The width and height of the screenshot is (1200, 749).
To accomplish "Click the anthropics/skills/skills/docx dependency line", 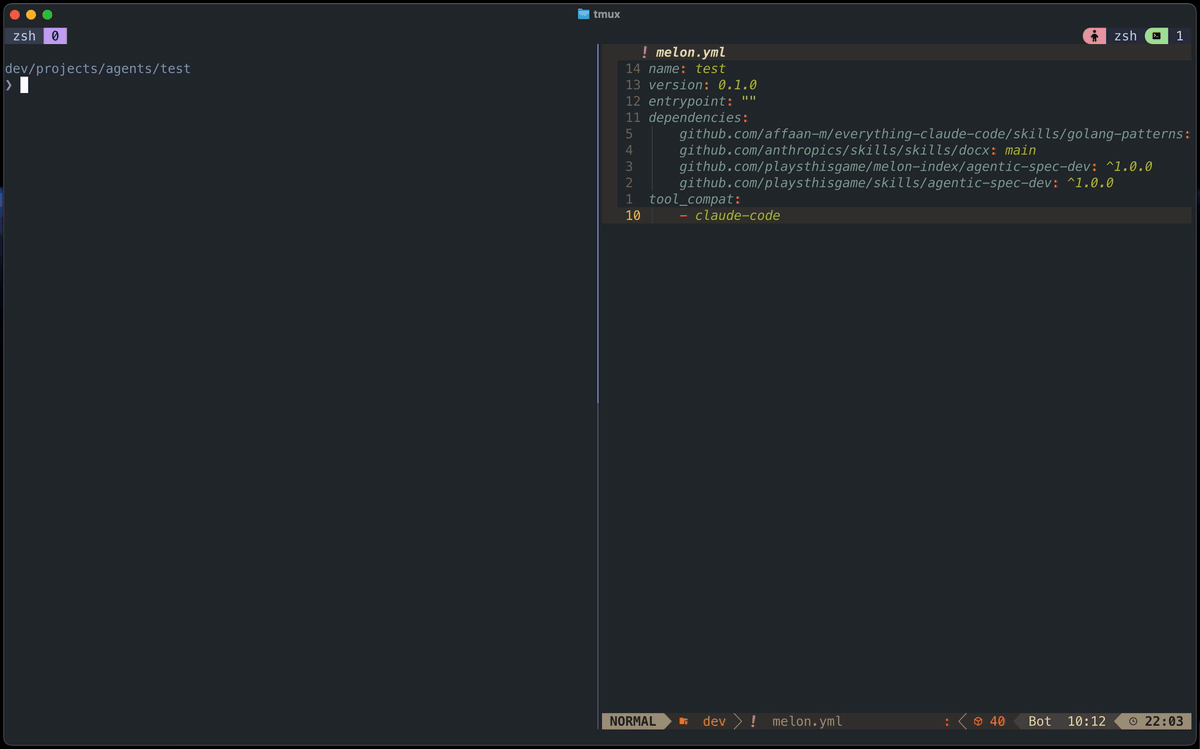I will (x=857, y=150).
